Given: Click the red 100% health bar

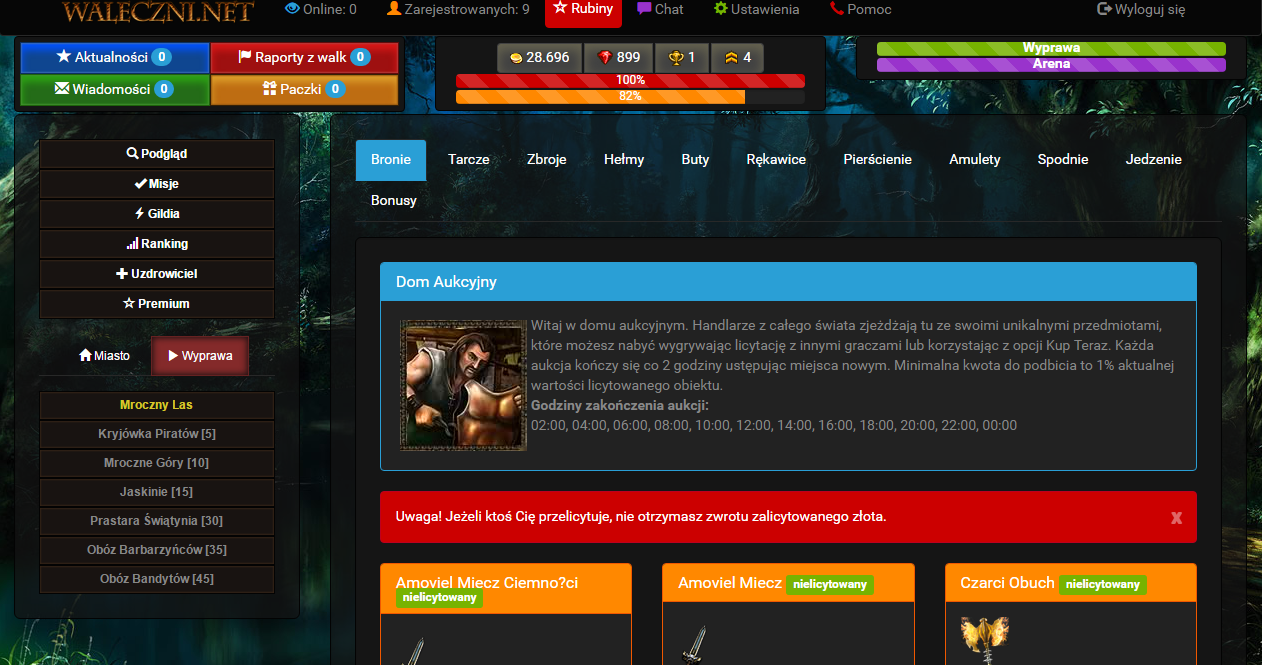Looking at the screenshot, I should pos(630,80).
